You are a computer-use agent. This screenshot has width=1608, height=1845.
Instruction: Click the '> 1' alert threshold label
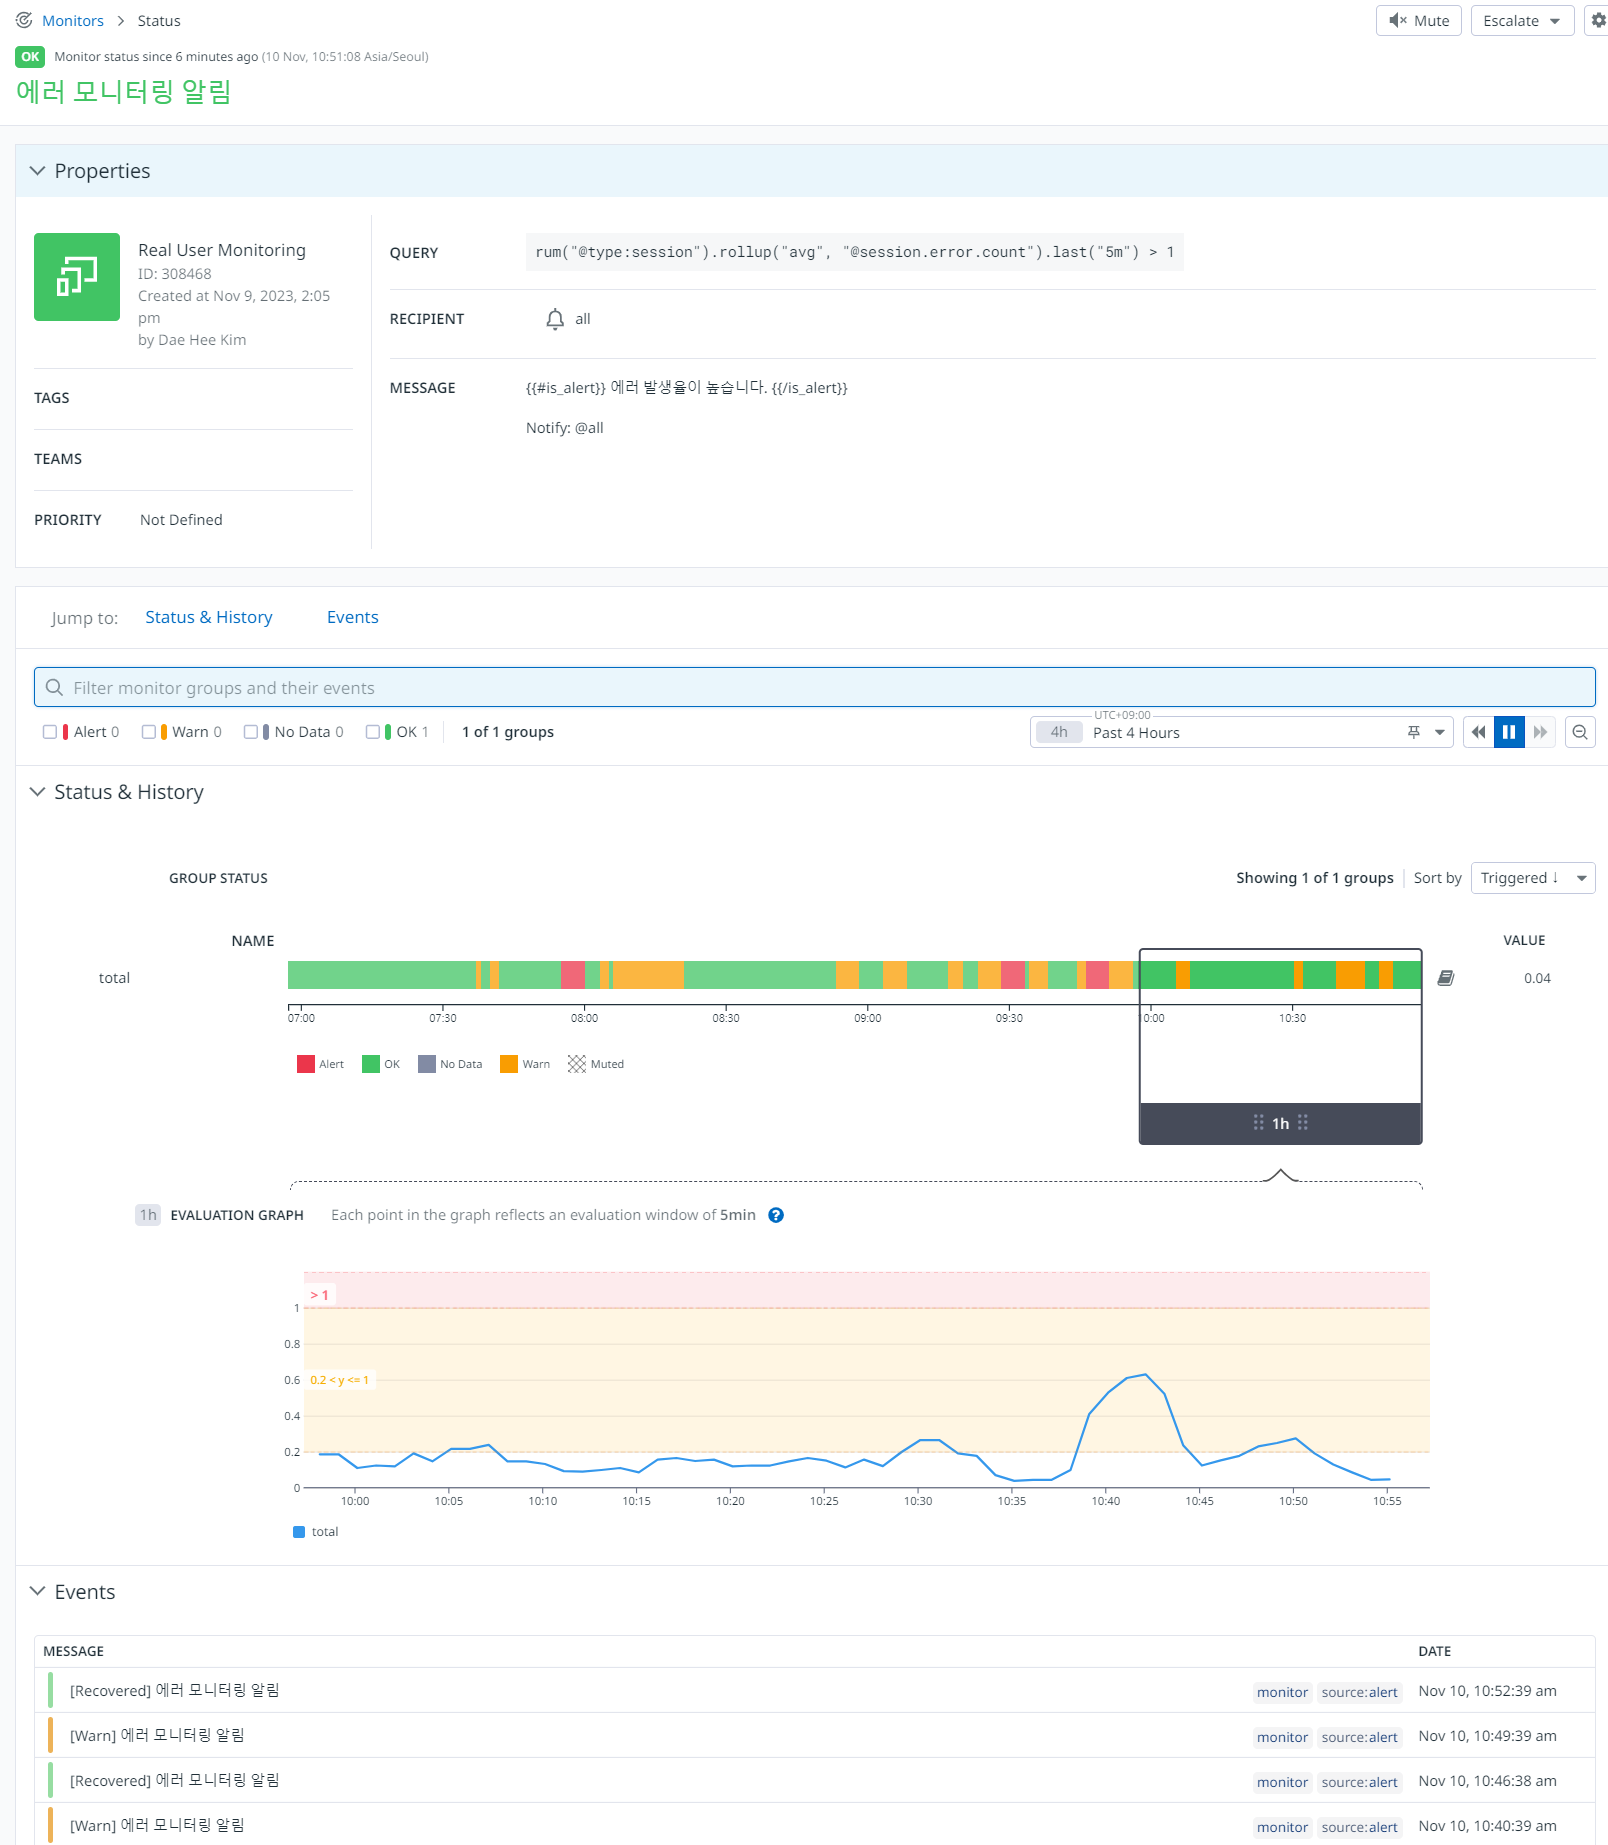[320, 1295]
